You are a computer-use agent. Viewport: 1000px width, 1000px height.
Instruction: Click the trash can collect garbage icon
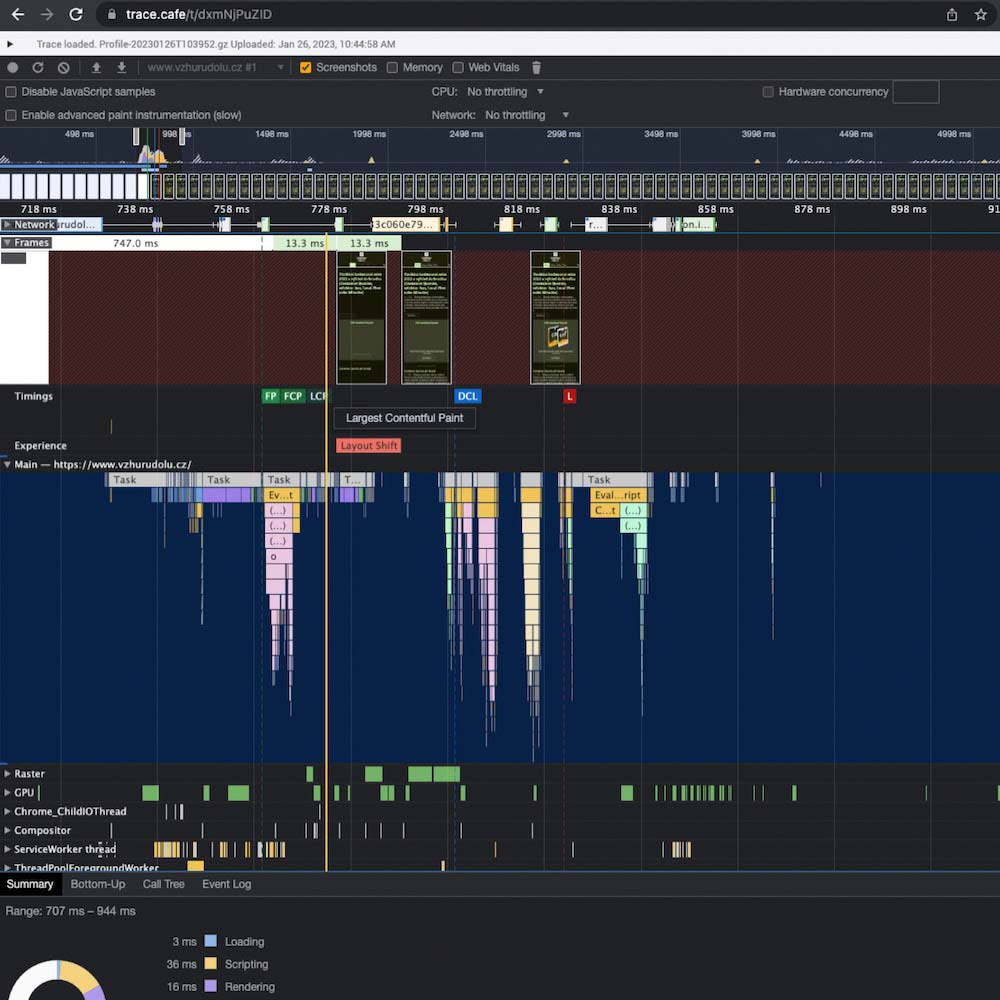(x=536, y=68)
